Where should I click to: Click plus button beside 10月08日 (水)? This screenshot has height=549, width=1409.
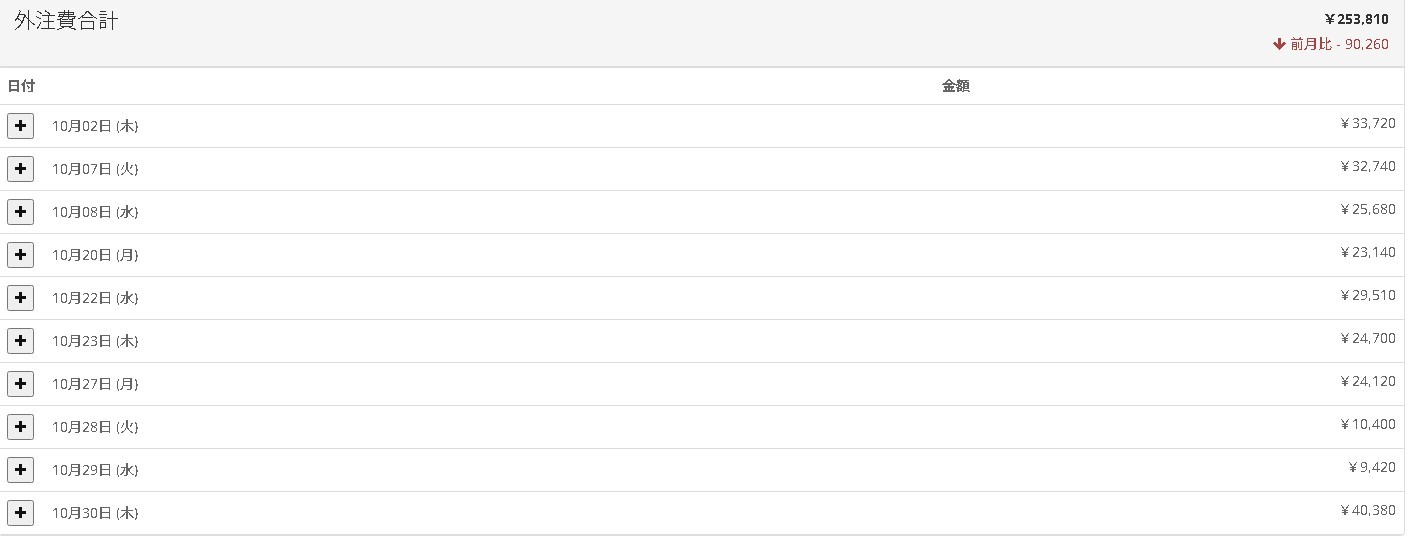pos(20,212)
